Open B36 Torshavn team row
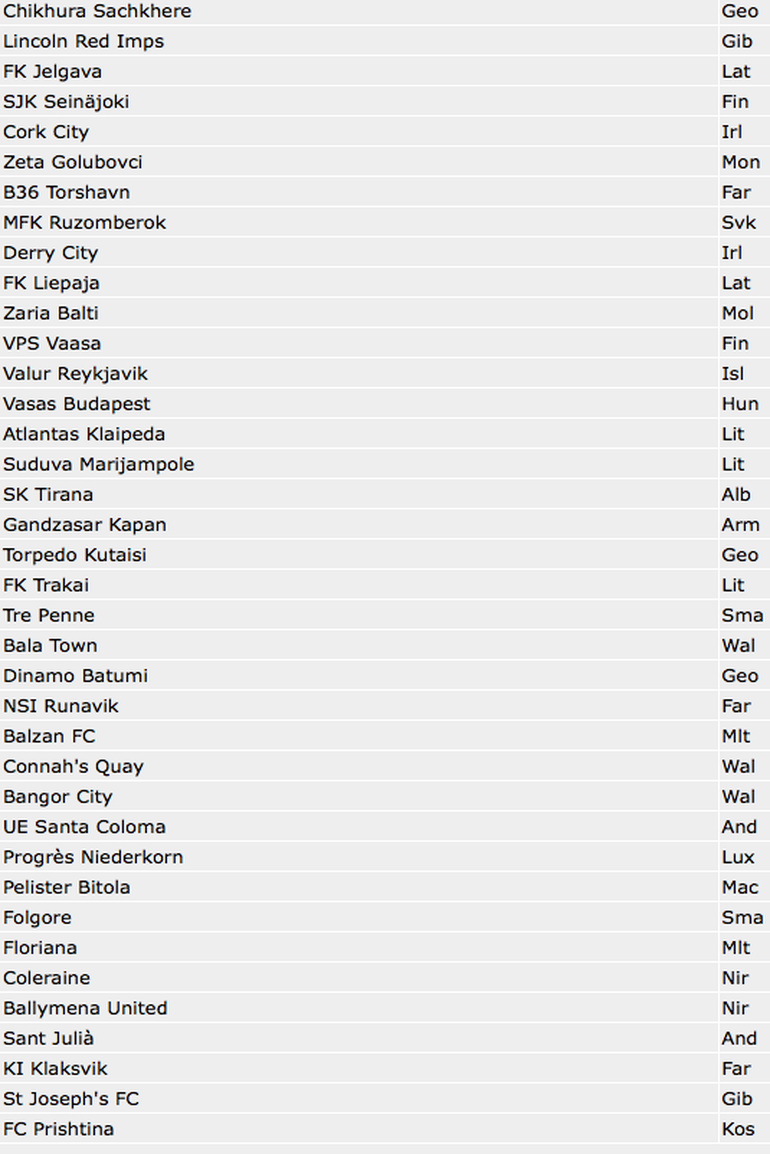 click(x=66, y=192)
